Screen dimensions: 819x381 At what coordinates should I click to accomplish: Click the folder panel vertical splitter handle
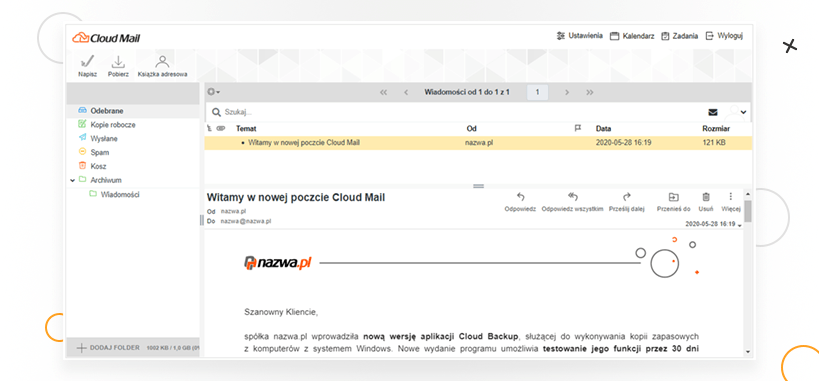[202, 221]
